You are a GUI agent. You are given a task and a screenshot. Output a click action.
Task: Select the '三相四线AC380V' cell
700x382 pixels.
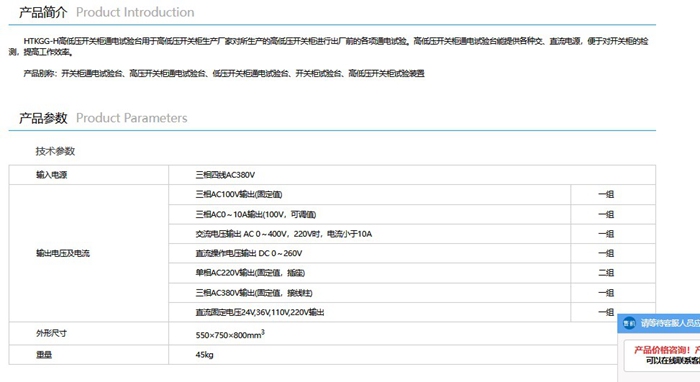point(412,175)
